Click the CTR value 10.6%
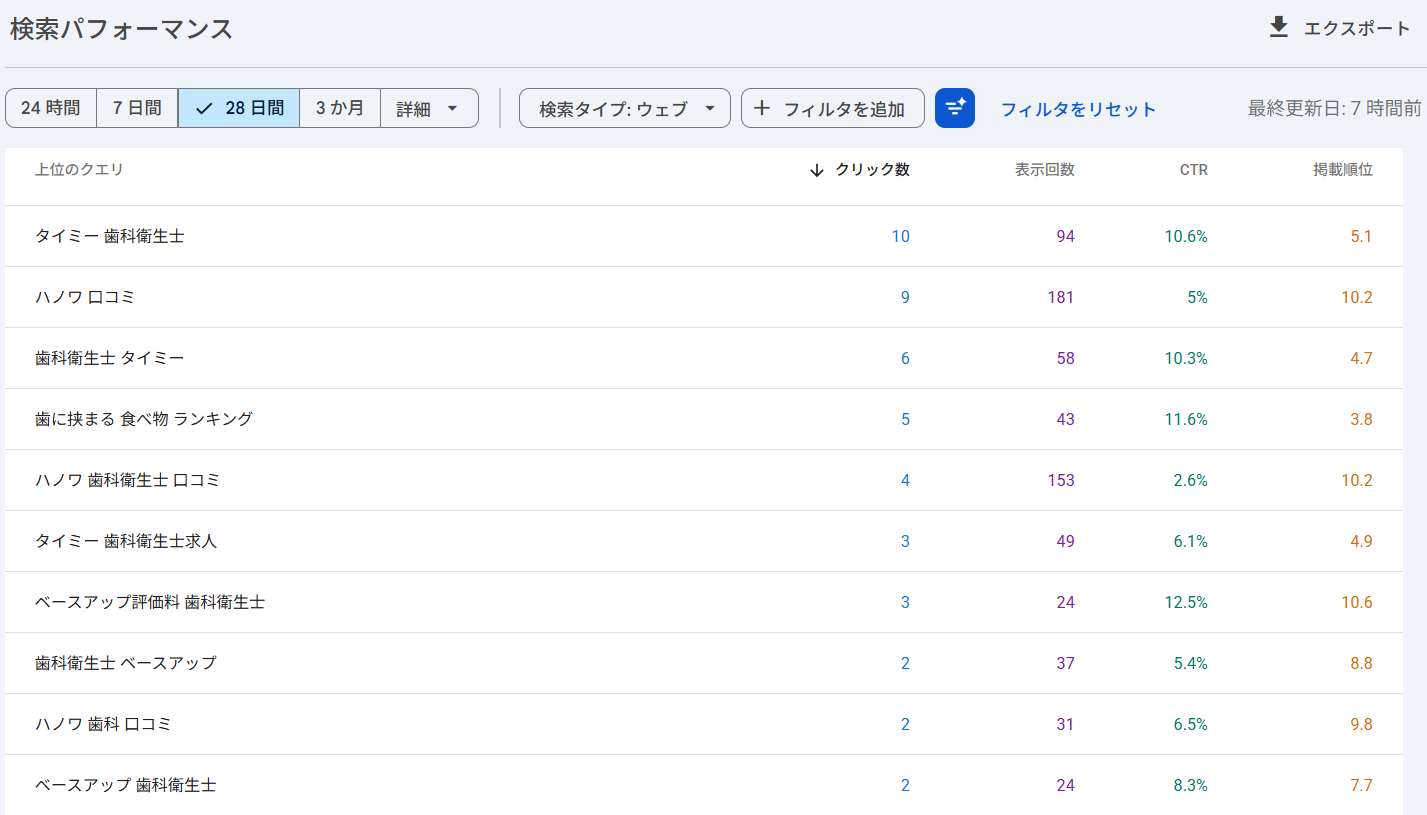The image size is (1427, 815). [x=1186, y=236]
